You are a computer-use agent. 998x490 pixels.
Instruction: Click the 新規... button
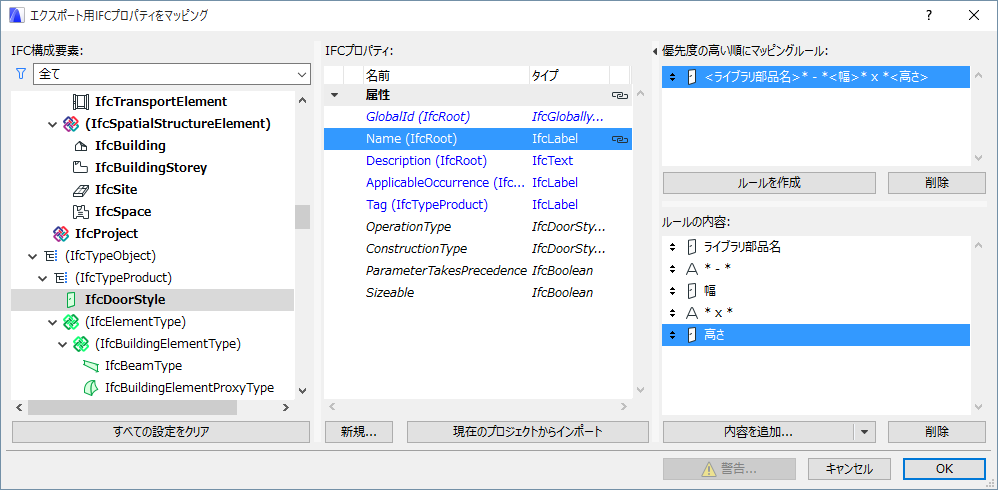point(358,432)
